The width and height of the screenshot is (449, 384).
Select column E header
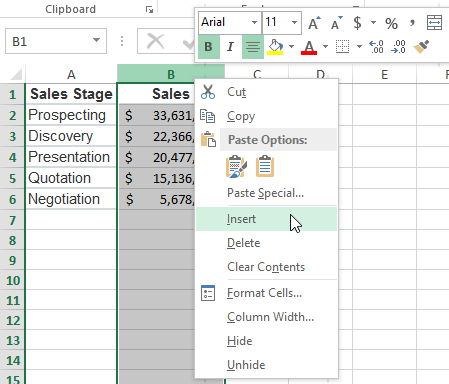click(384, 74)
